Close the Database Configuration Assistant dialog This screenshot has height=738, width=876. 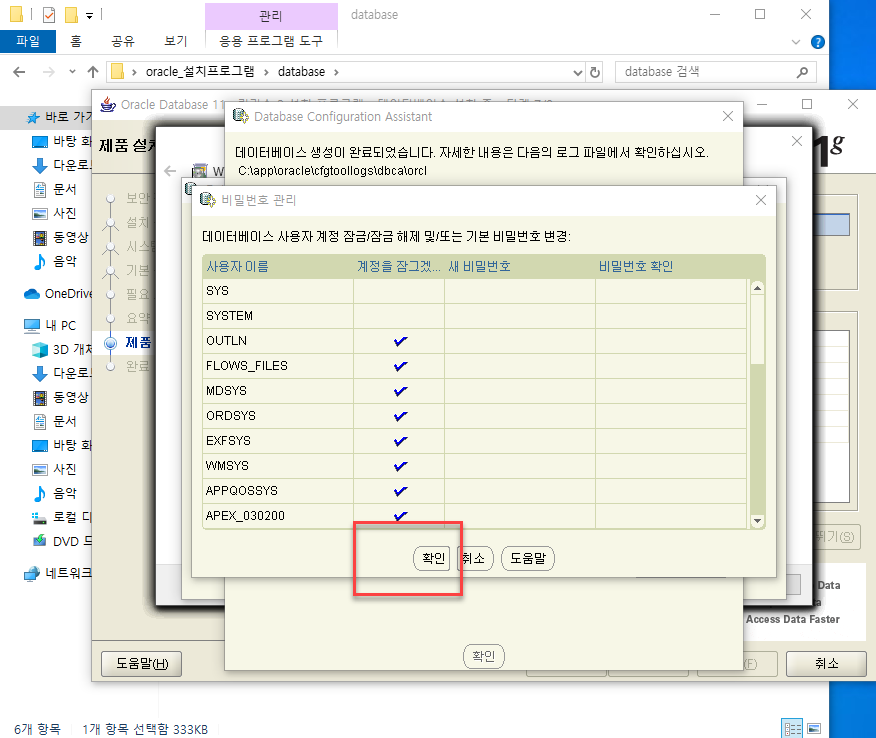pos(727,116)
